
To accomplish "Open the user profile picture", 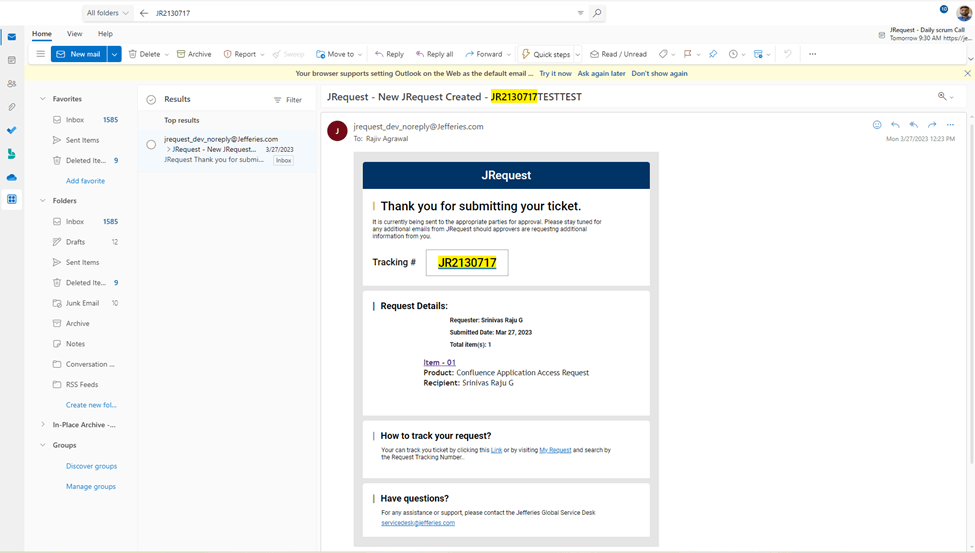I will click(x=964, y=13).
